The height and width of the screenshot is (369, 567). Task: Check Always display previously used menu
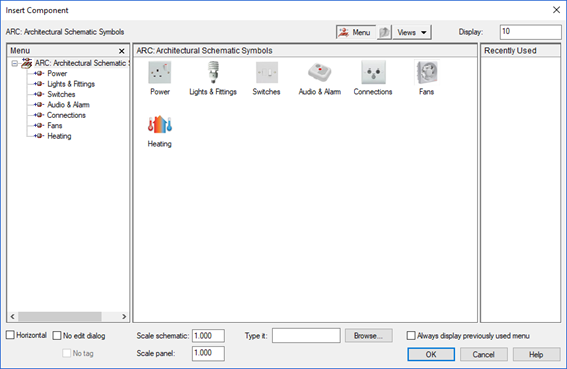[411, 335]
